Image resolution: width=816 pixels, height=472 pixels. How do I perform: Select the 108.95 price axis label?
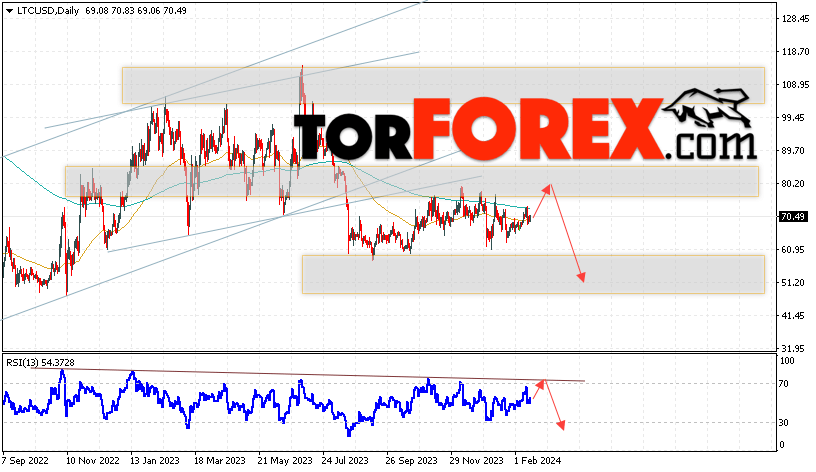tap(795, 84)
